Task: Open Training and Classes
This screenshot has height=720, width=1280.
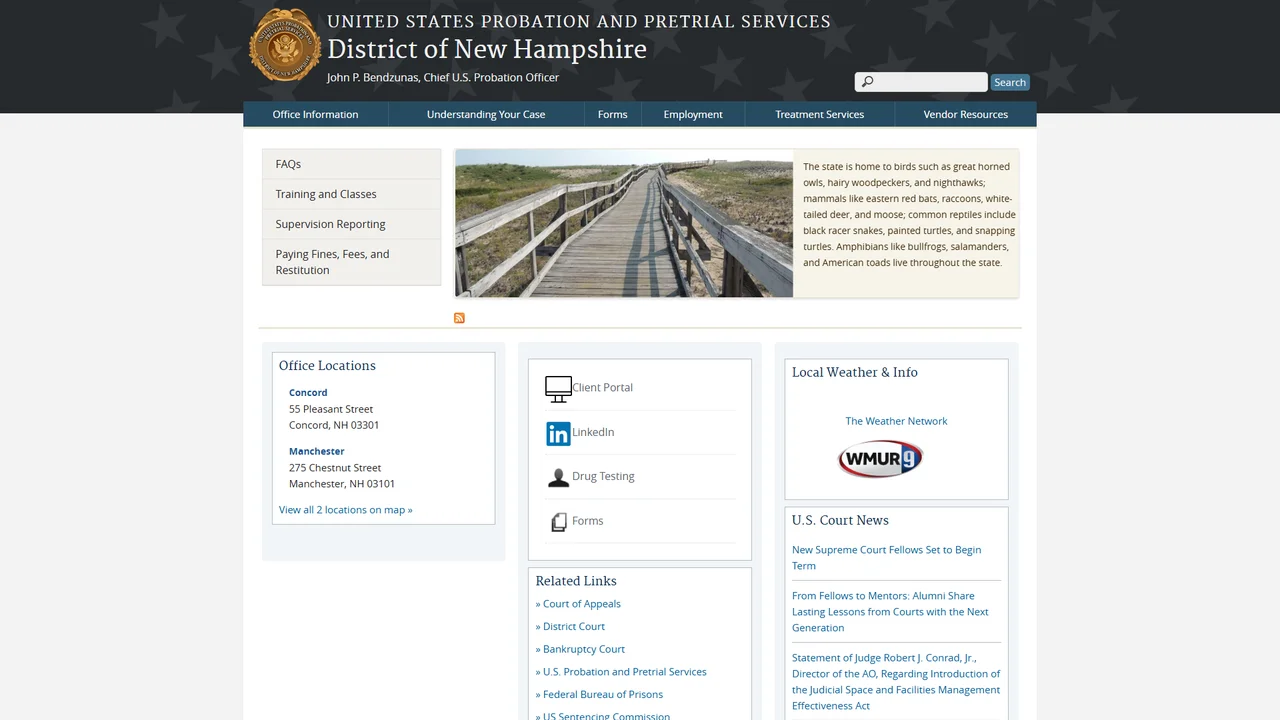Action: [351, 194]
